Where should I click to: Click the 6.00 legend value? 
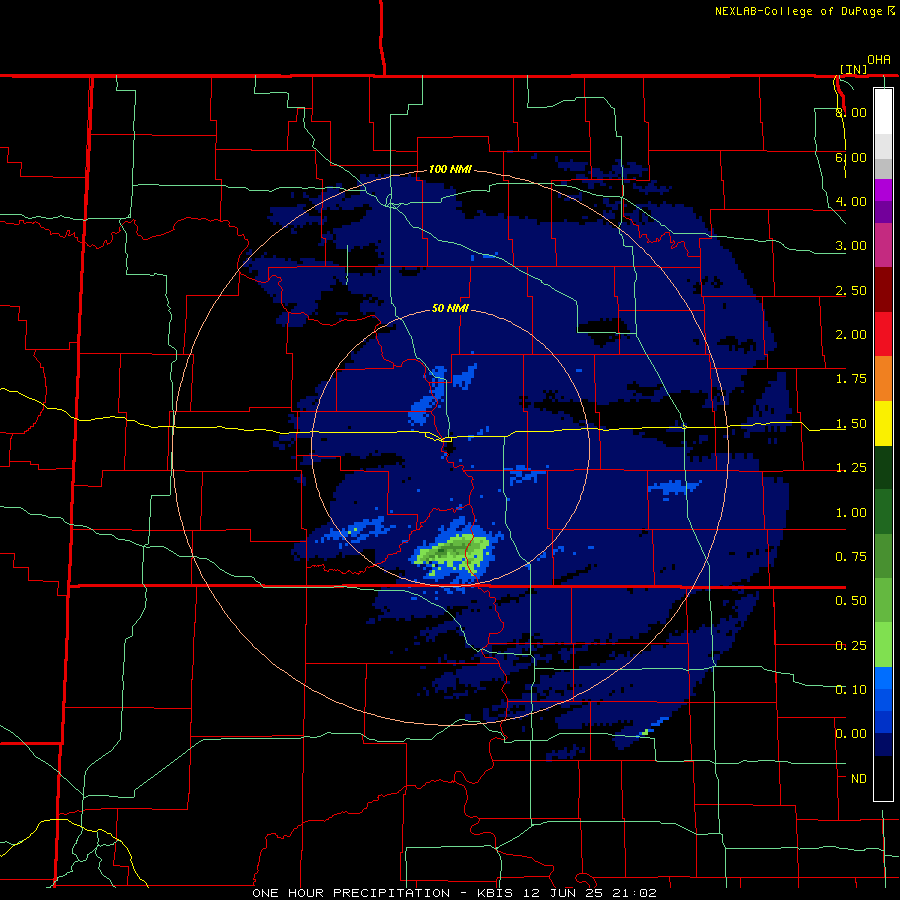click(851, 157)
